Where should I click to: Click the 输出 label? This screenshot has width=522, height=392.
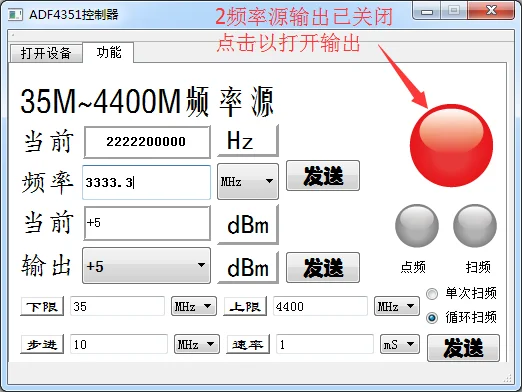click(x=47, y=265)
